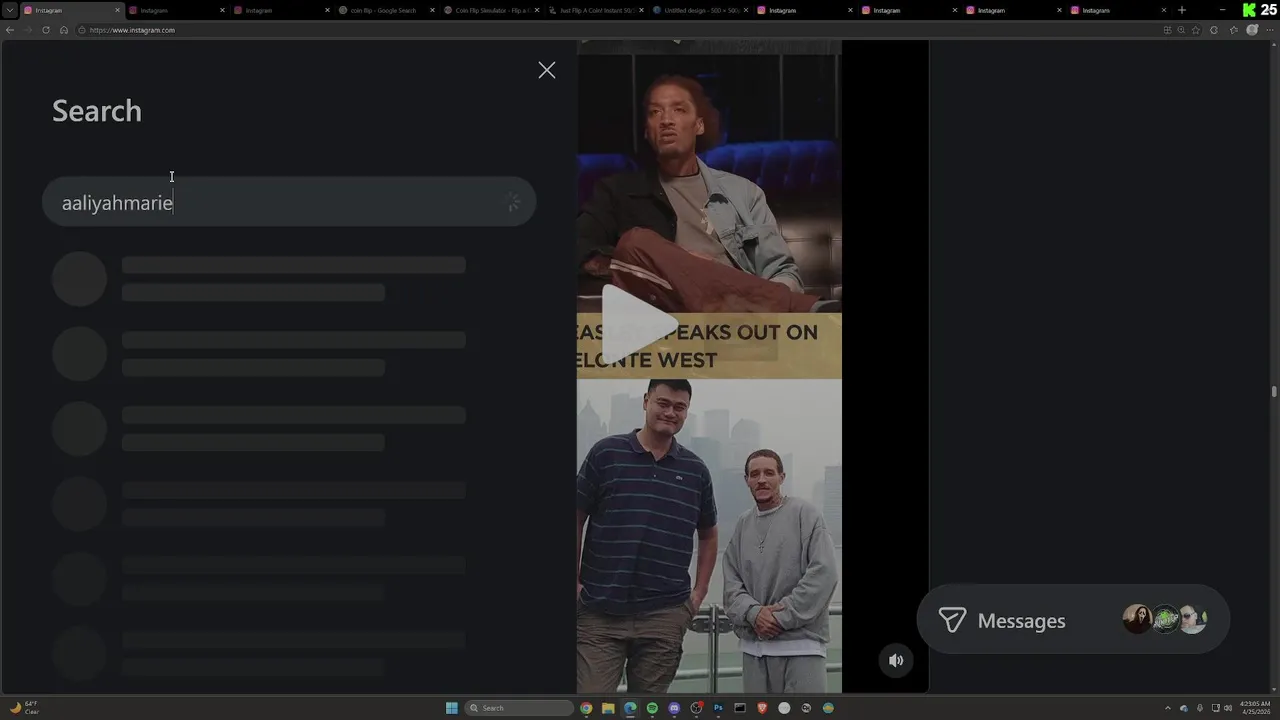This screenshot has width=1280, height=720.
Task: Click the search field containing aaliyahmarie
Action: click(289, 202)
